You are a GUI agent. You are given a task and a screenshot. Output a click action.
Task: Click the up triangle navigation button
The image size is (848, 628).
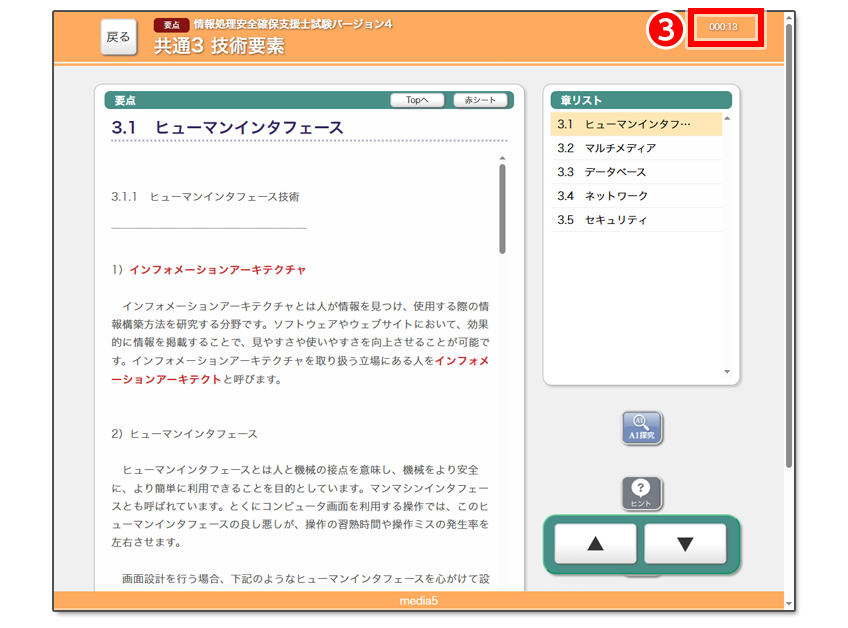[595, 544]
